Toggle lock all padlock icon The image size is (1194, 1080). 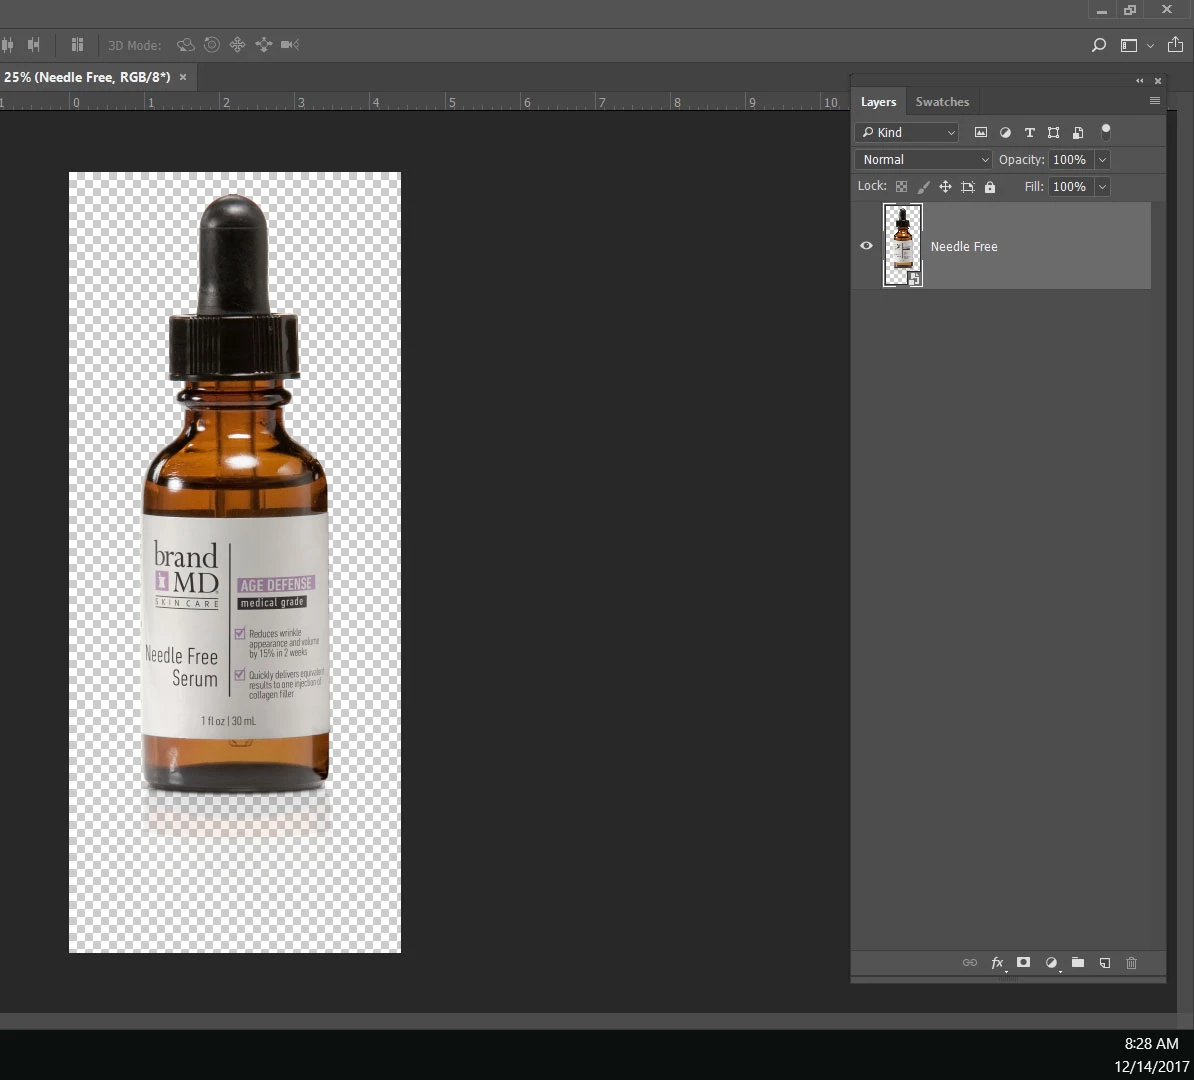click(989, 187)
